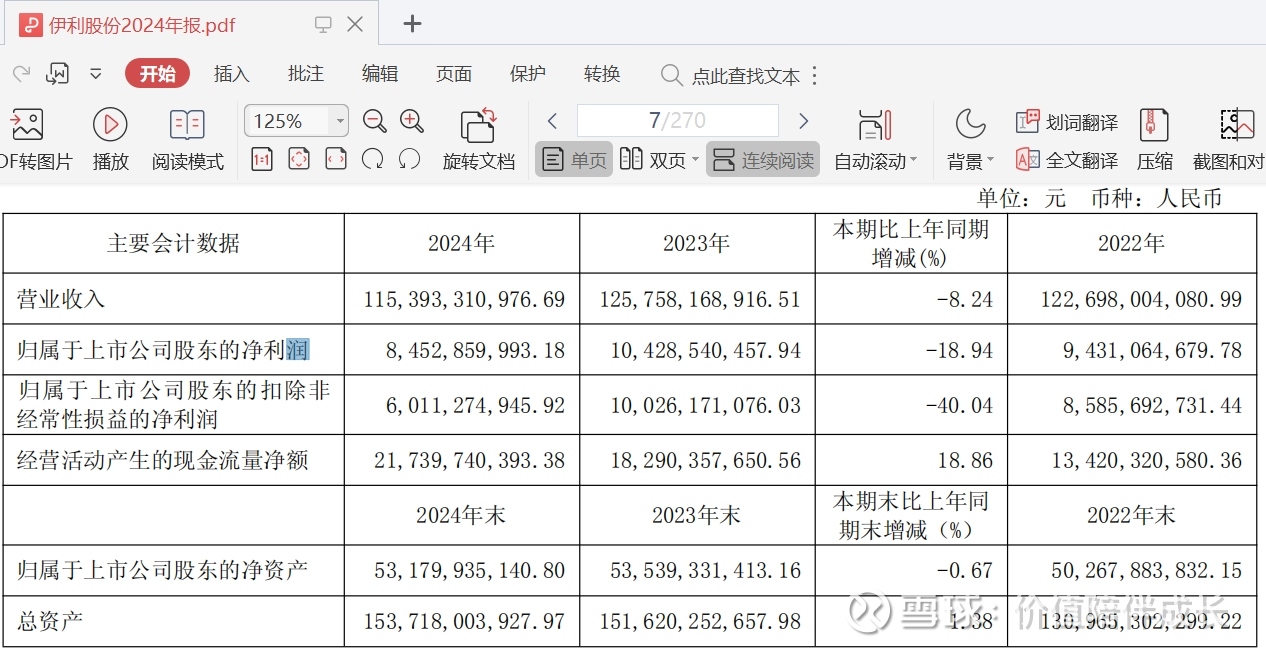
Task: Click the 2023 net profit value 10,428,540,457.94
Action: [x=703, y=350]
